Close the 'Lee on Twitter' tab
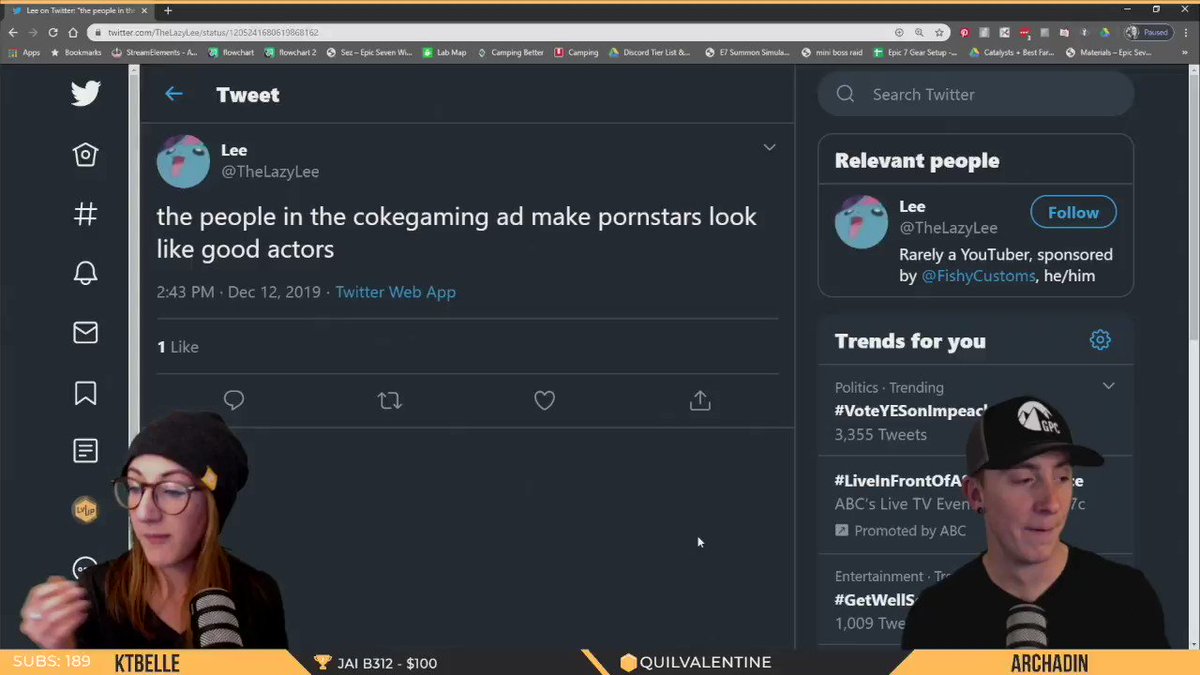Image resolution: width=1200 pixels, height=675 pixels. 144,10
